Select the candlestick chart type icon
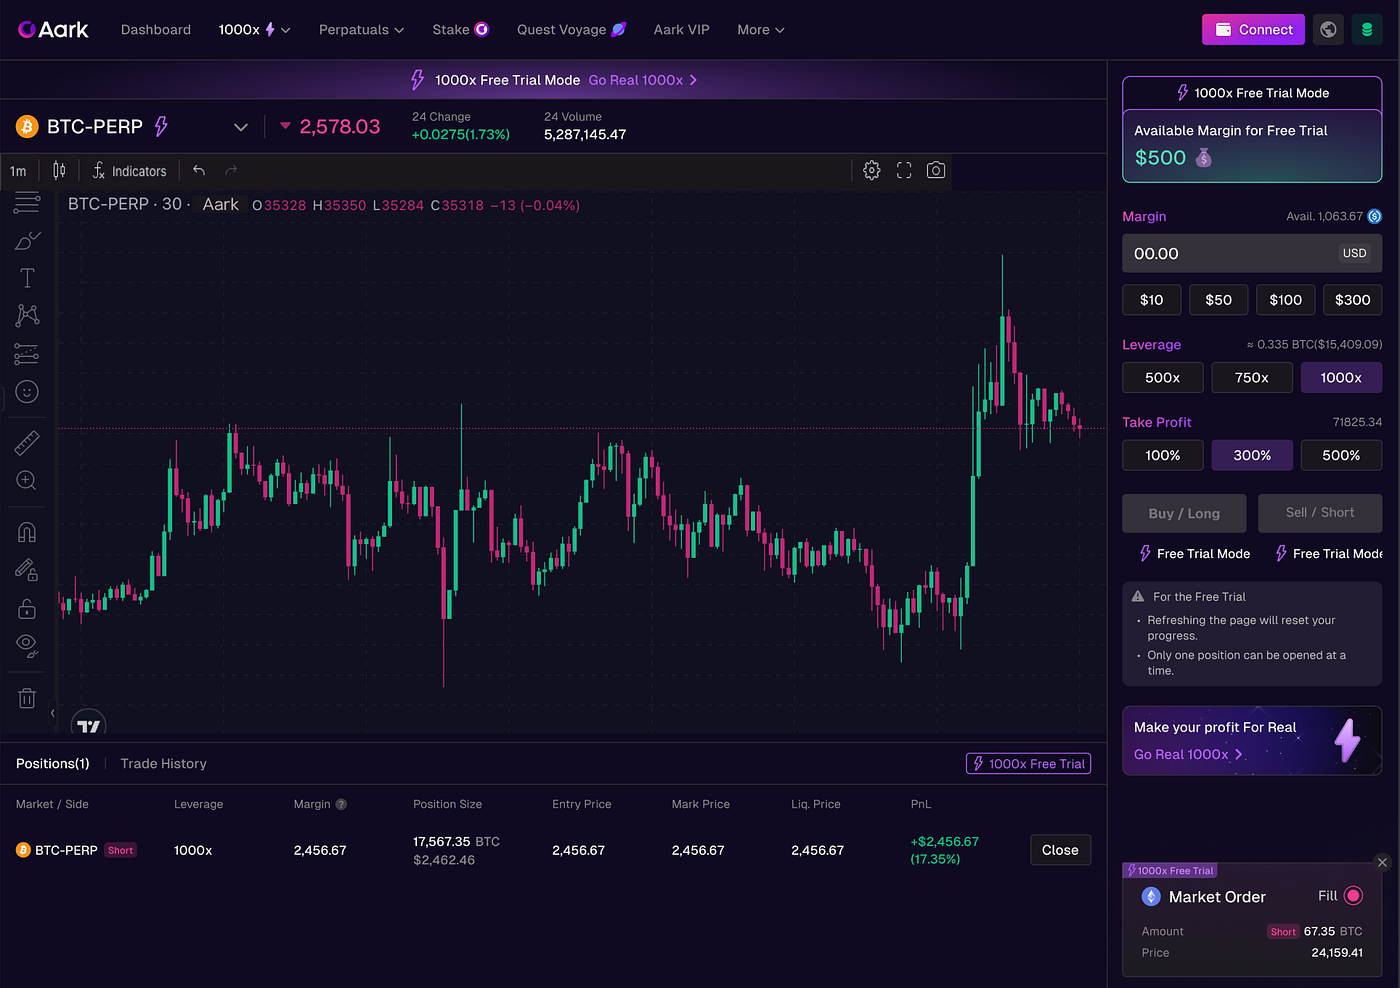1400x988 pixels. click(x=59, y=171)
